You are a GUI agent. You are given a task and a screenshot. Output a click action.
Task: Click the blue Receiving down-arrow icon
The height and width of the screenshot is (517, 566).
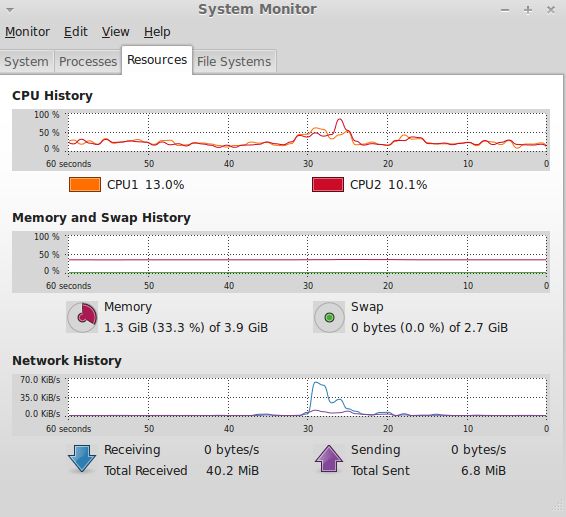pyautogui.click(x=82, y=459)
